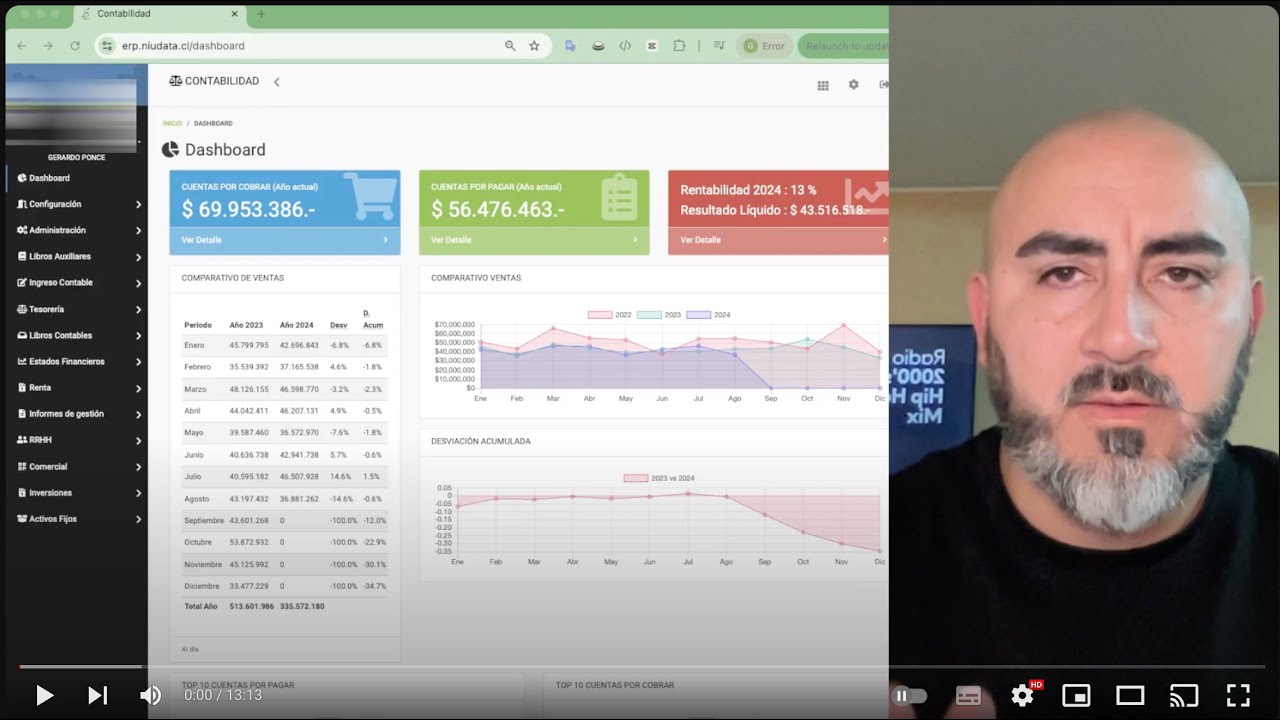Toggle the 2024 series in chart legend
Viewport: 1280px width, 720px height.
708,315
